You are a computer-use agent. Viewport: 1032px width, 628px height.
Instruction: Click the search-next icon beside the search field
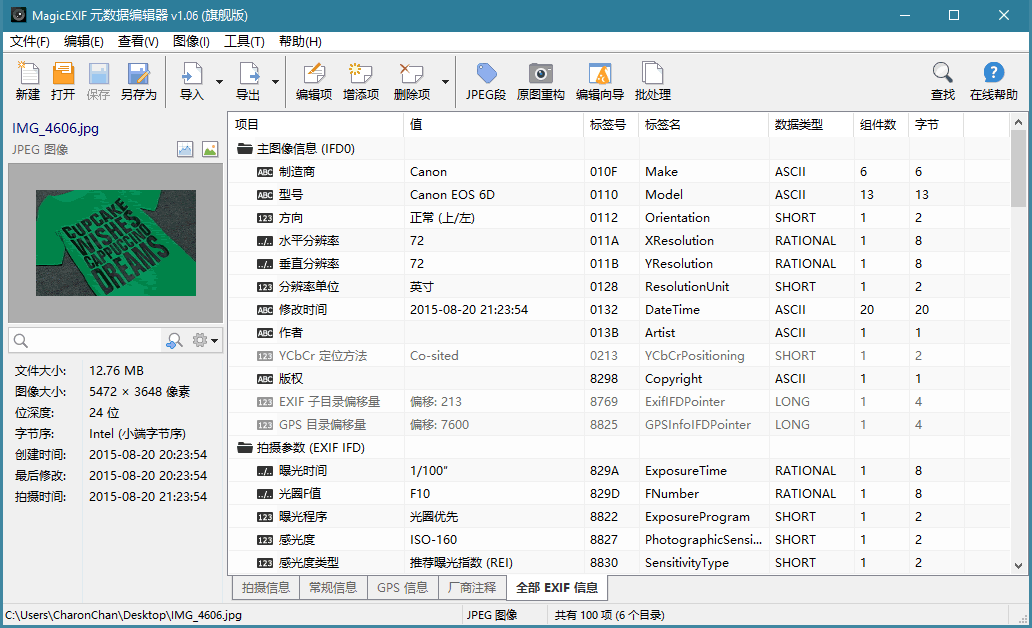[x=174, y=340]
